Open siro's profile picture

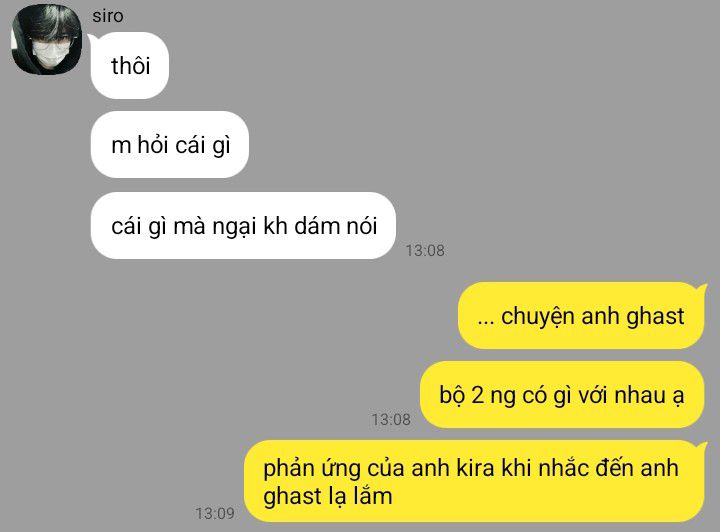(x=46, y=39)
